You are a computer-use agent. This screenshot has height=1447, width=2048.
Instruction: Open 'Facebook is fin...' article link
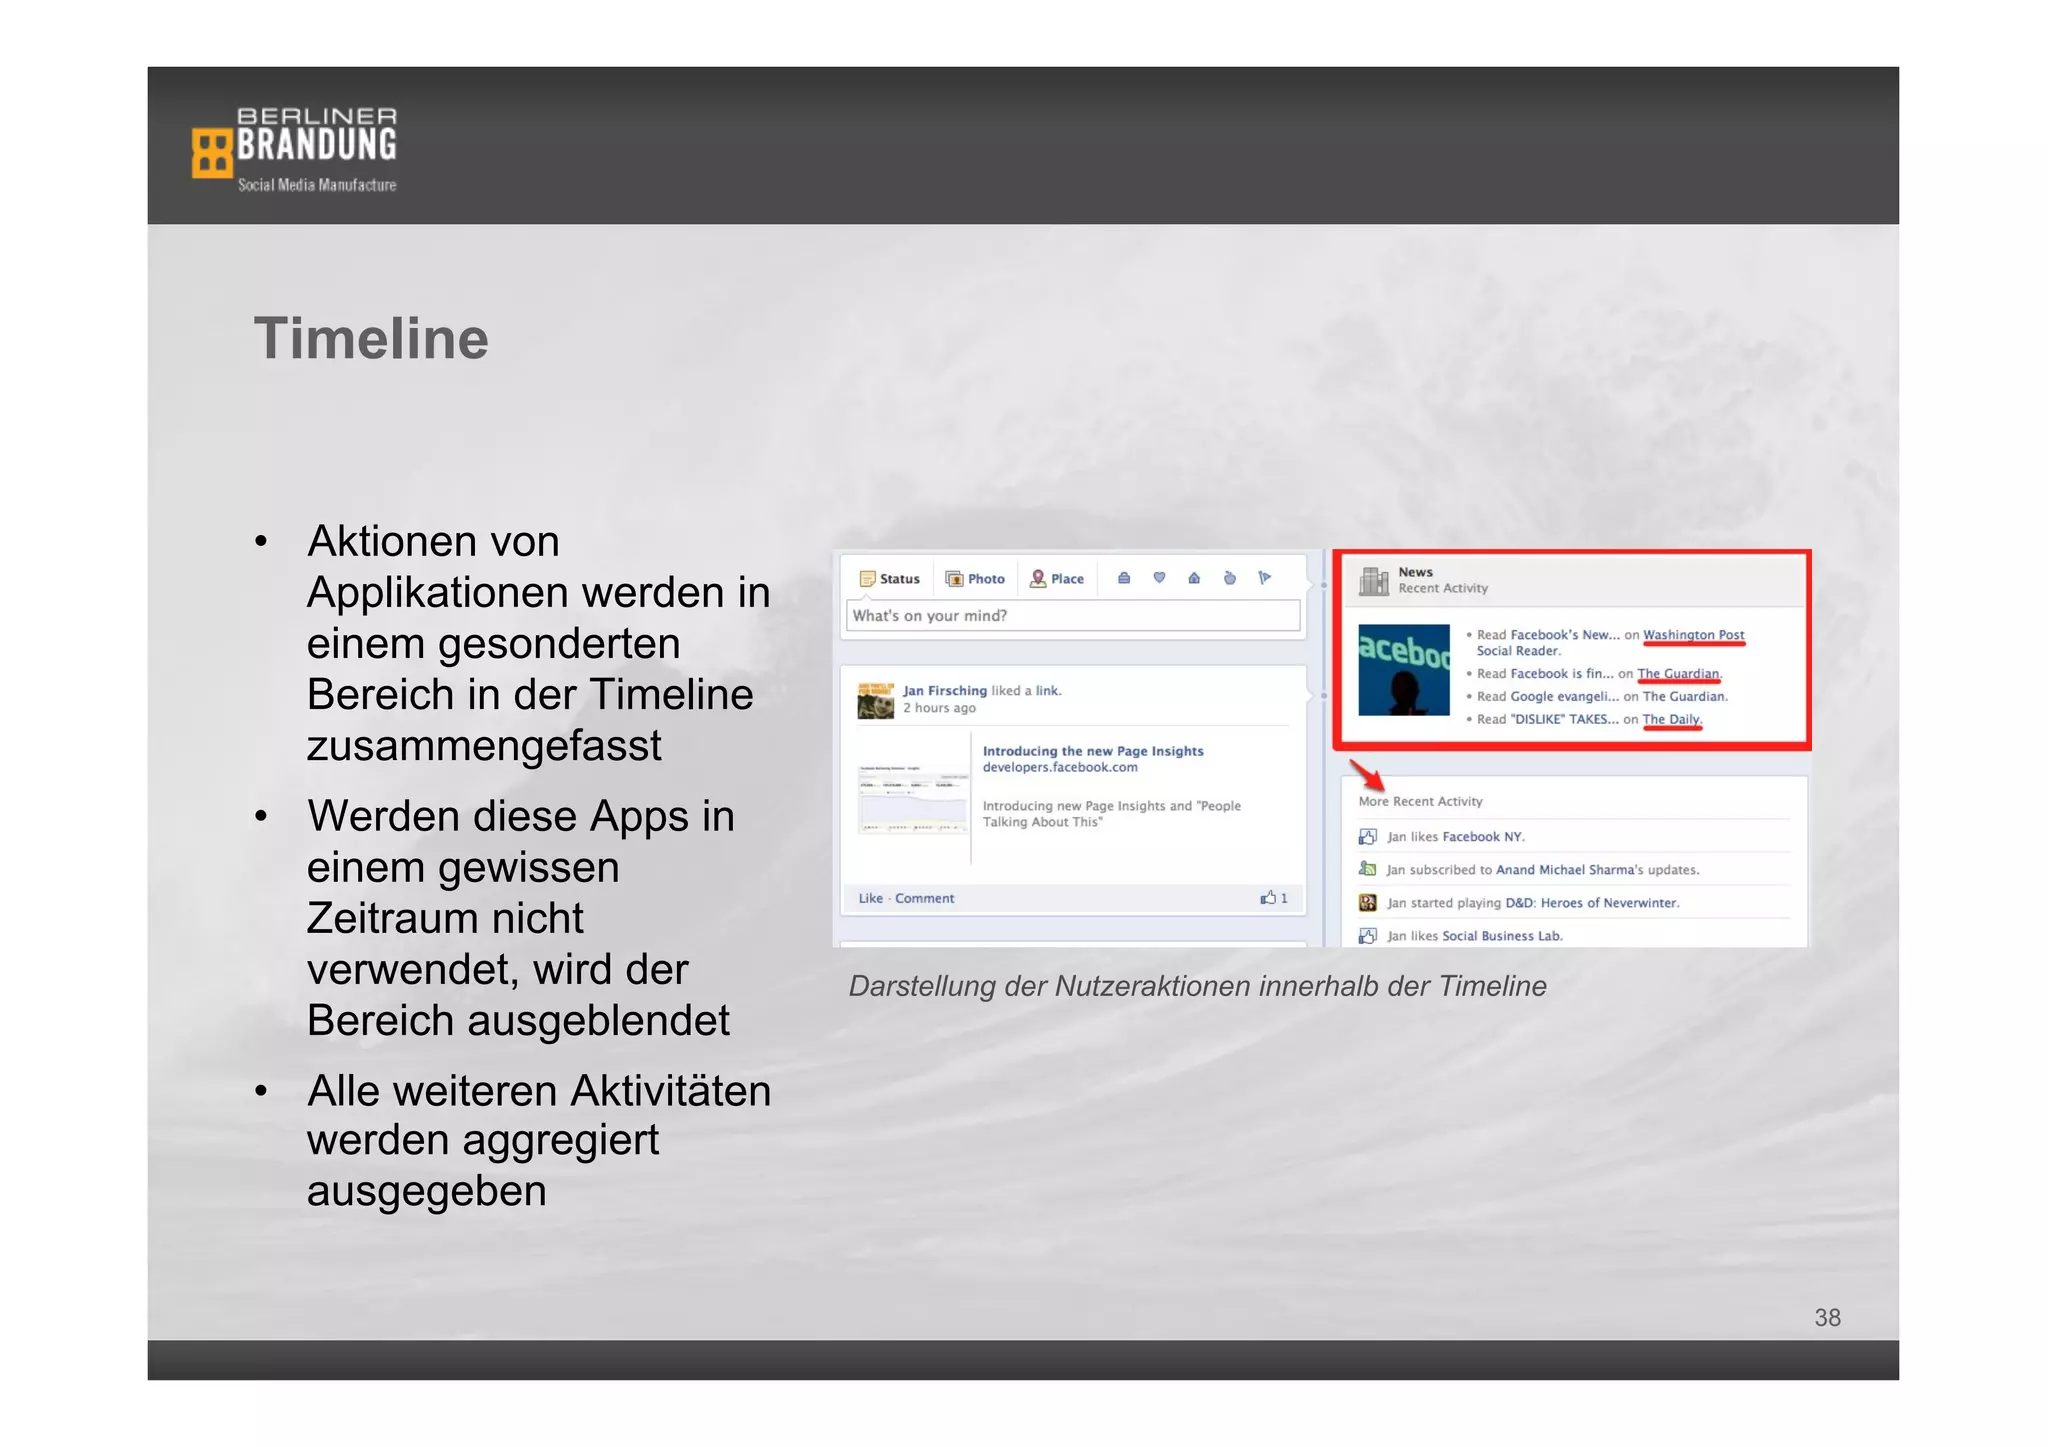click(x=1562, y=674)
